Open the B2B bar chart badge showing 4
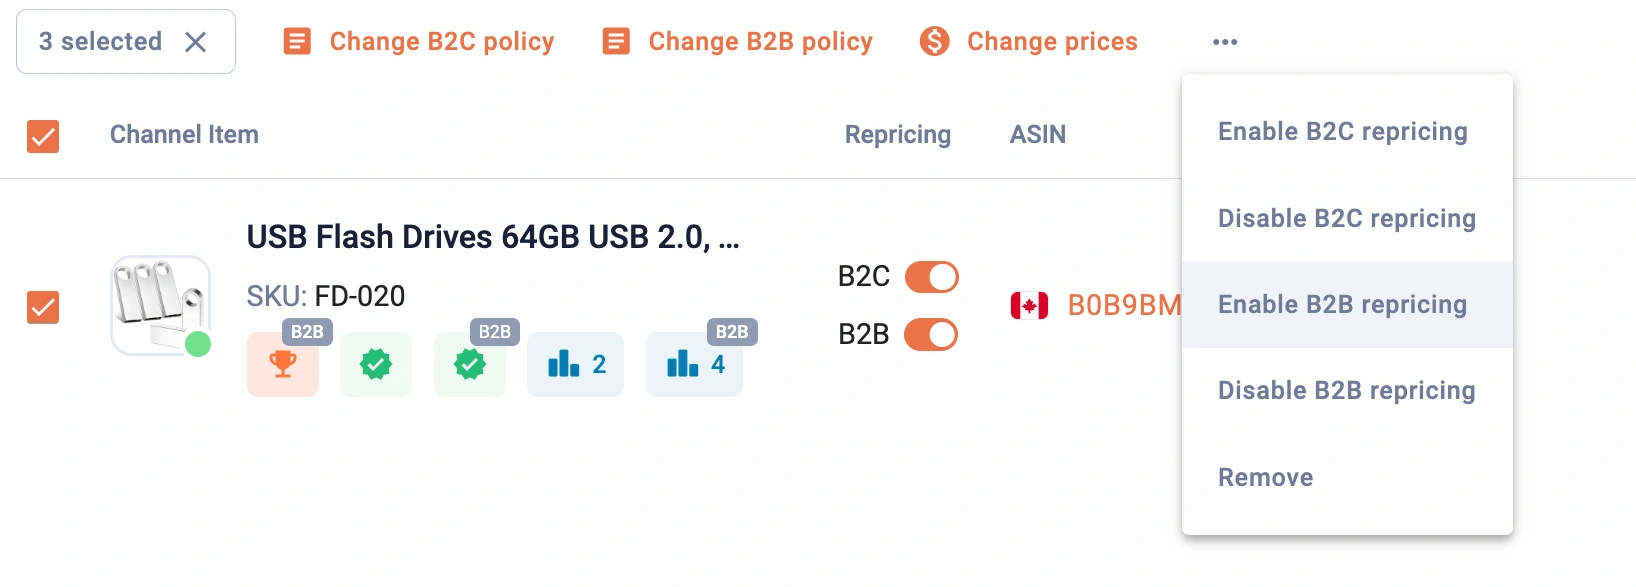 694,364
